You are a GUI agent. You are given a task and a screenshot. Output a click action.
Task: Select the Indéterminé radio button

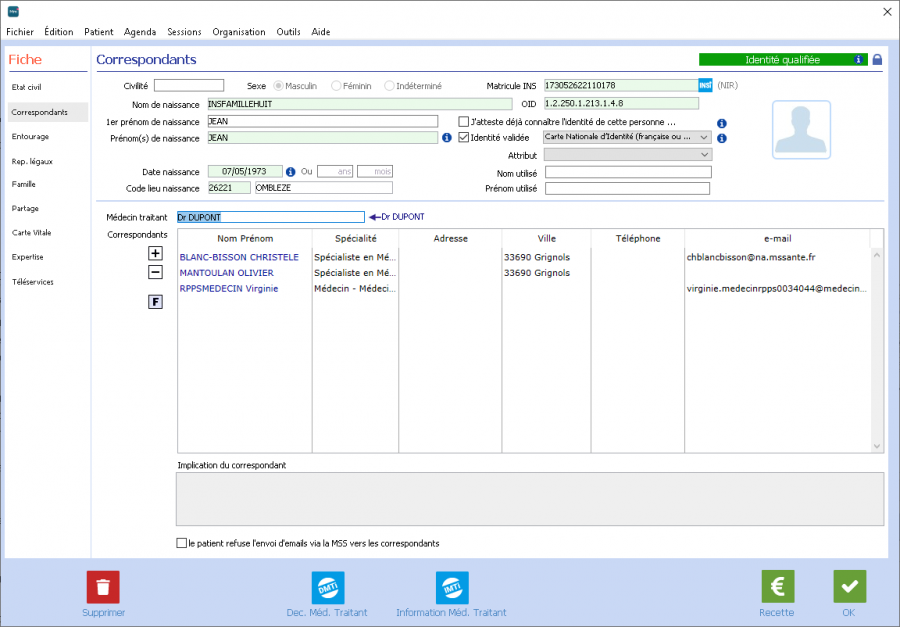coord(389,86)
